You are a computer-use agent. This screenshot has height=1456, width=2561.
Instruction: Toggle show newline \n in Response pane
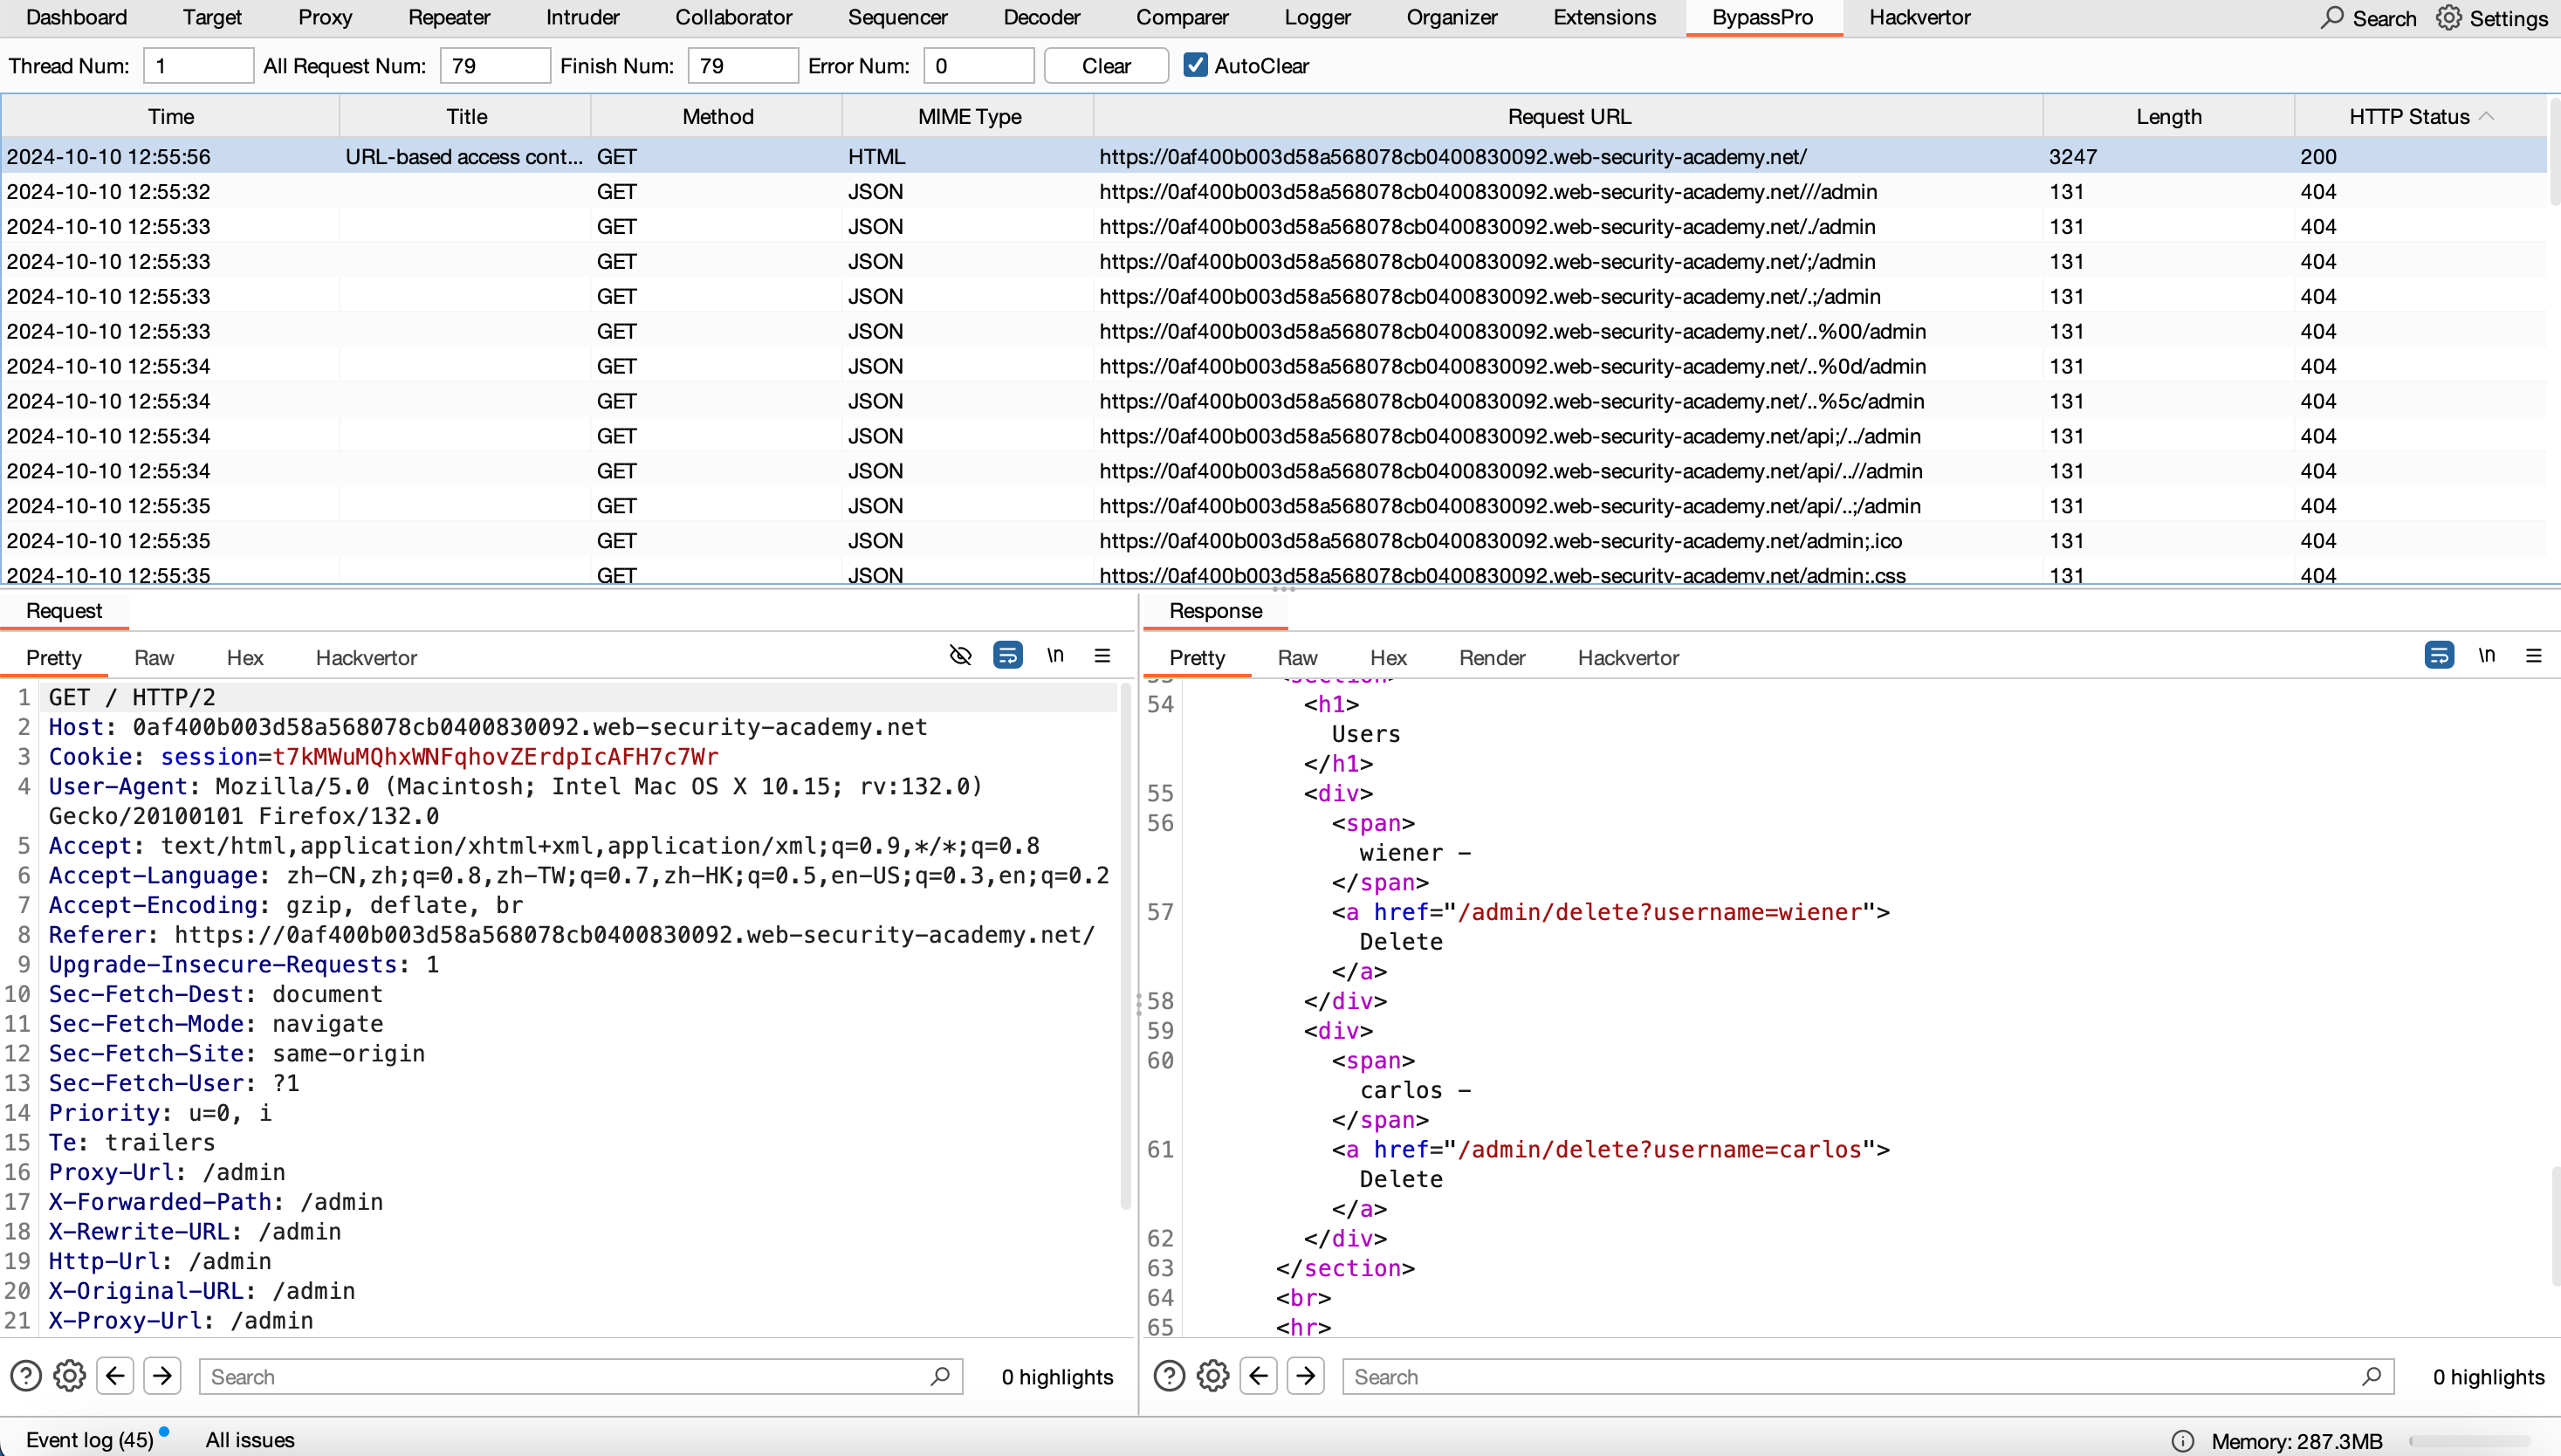[2487, 655]
